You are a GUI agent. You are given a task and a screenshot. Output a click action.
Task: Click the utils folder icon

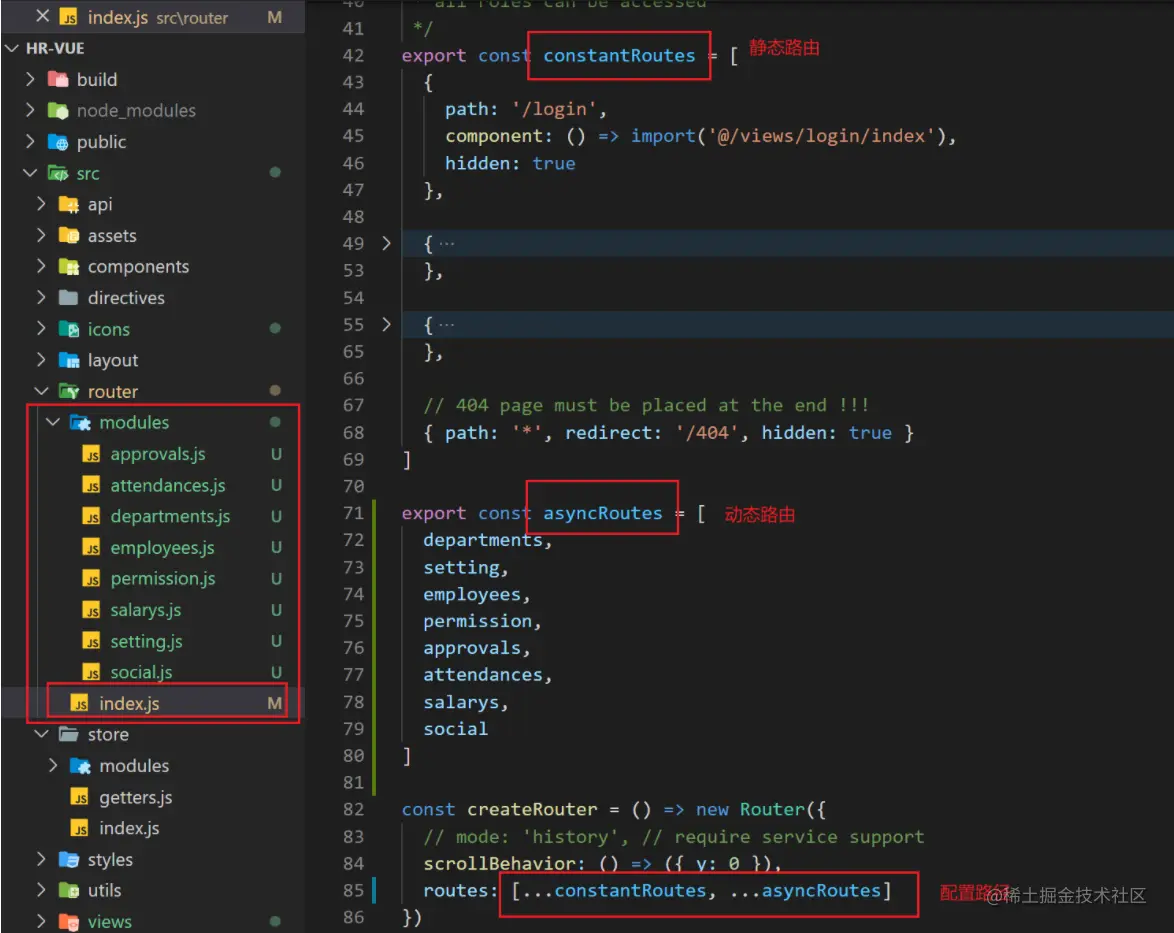pos(69,890)
